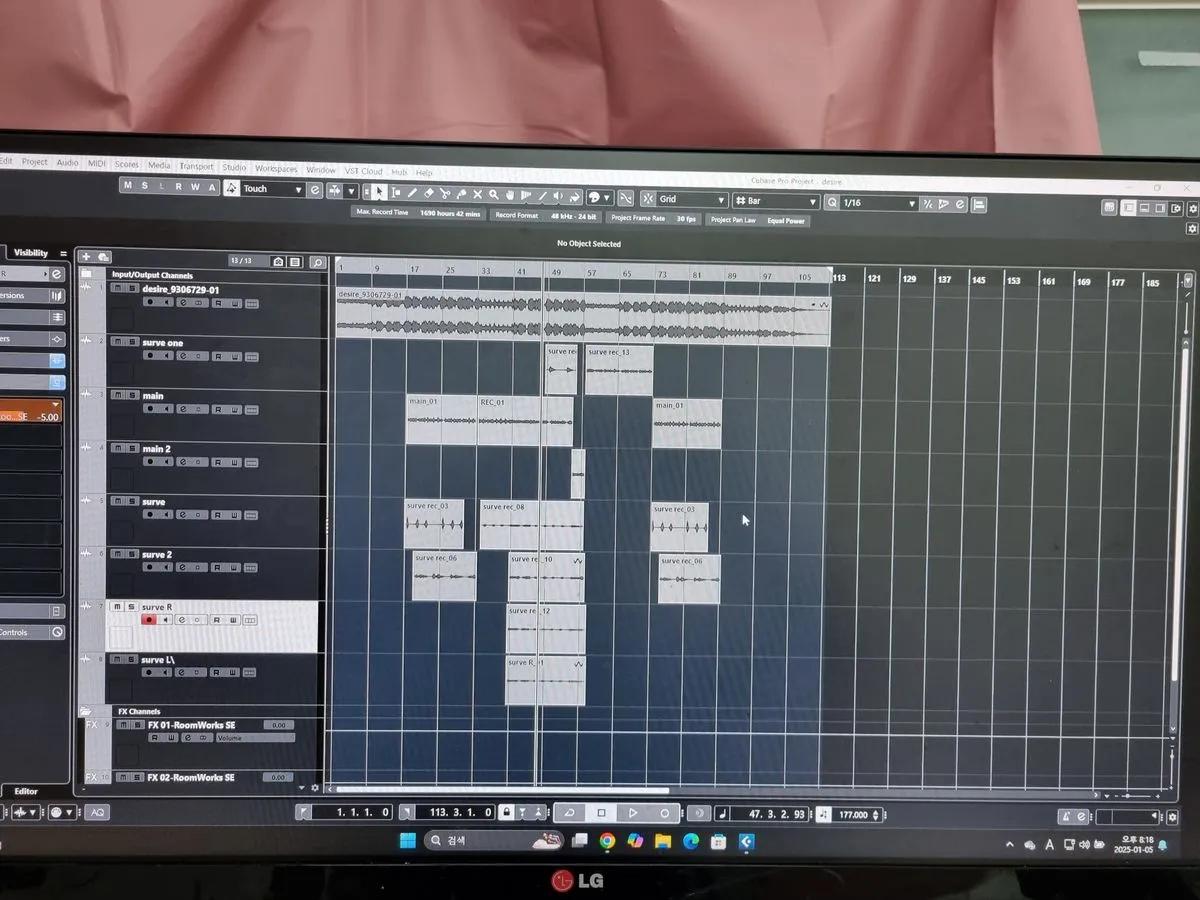Image resolution: width=1200 pixels, height=900 pixels.
Task: Disable record enable on 'surve R' track
Action: [x=149, y=620]
